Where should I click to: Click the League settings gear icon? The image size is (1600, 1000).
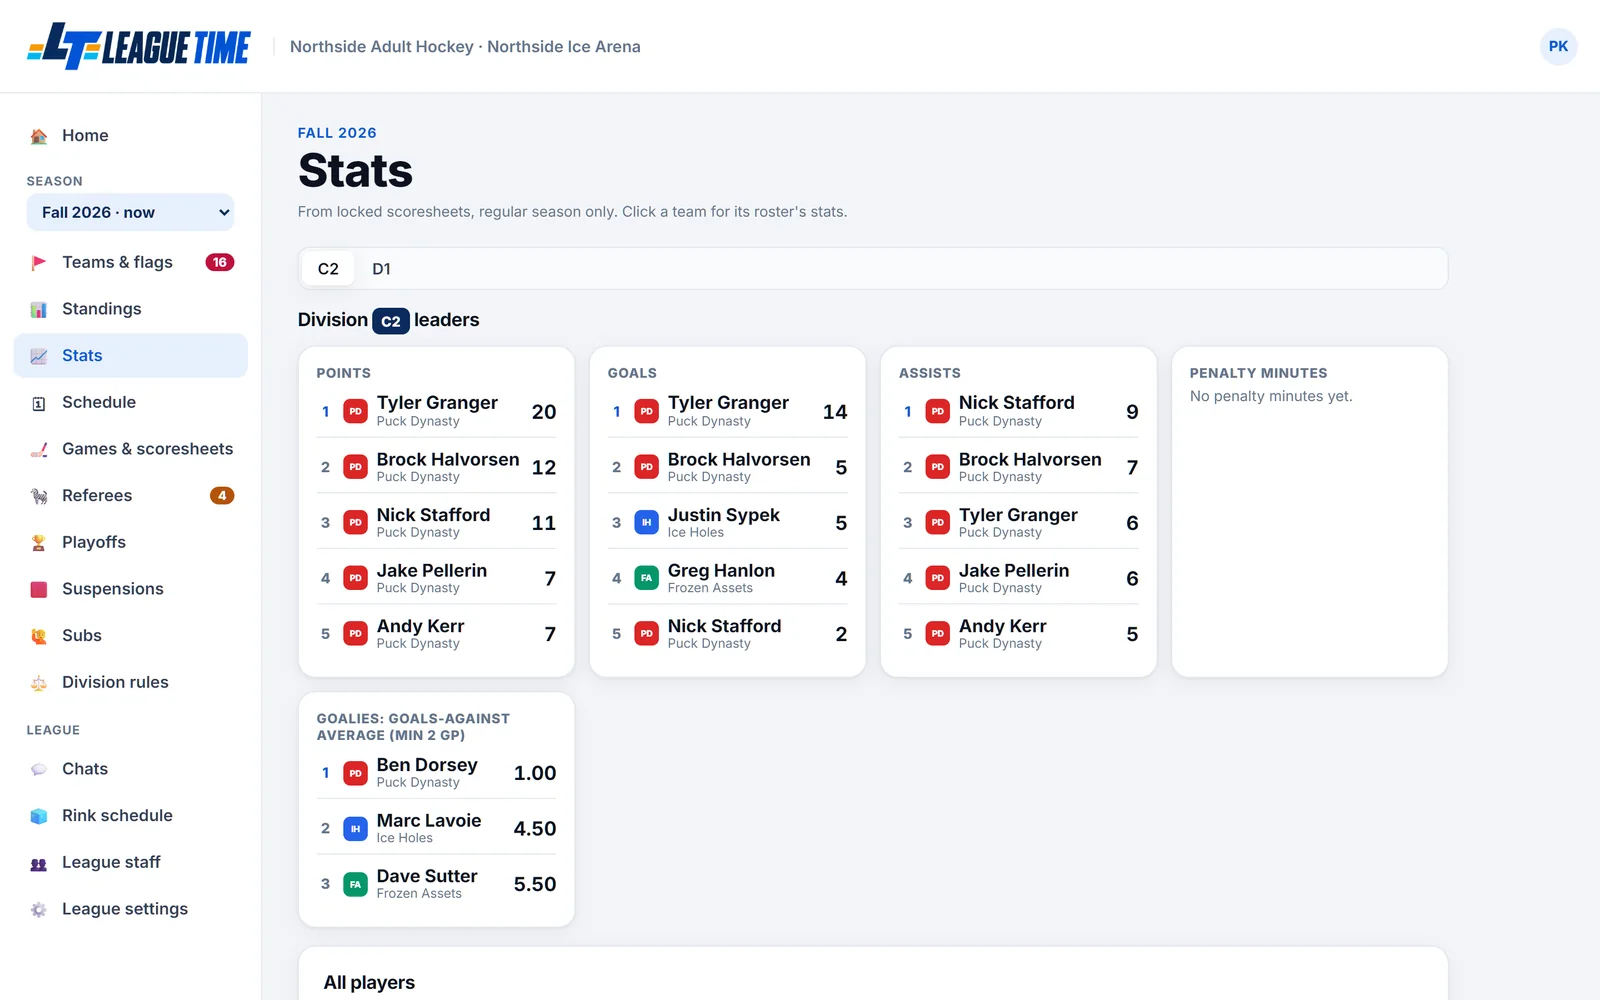39,909
